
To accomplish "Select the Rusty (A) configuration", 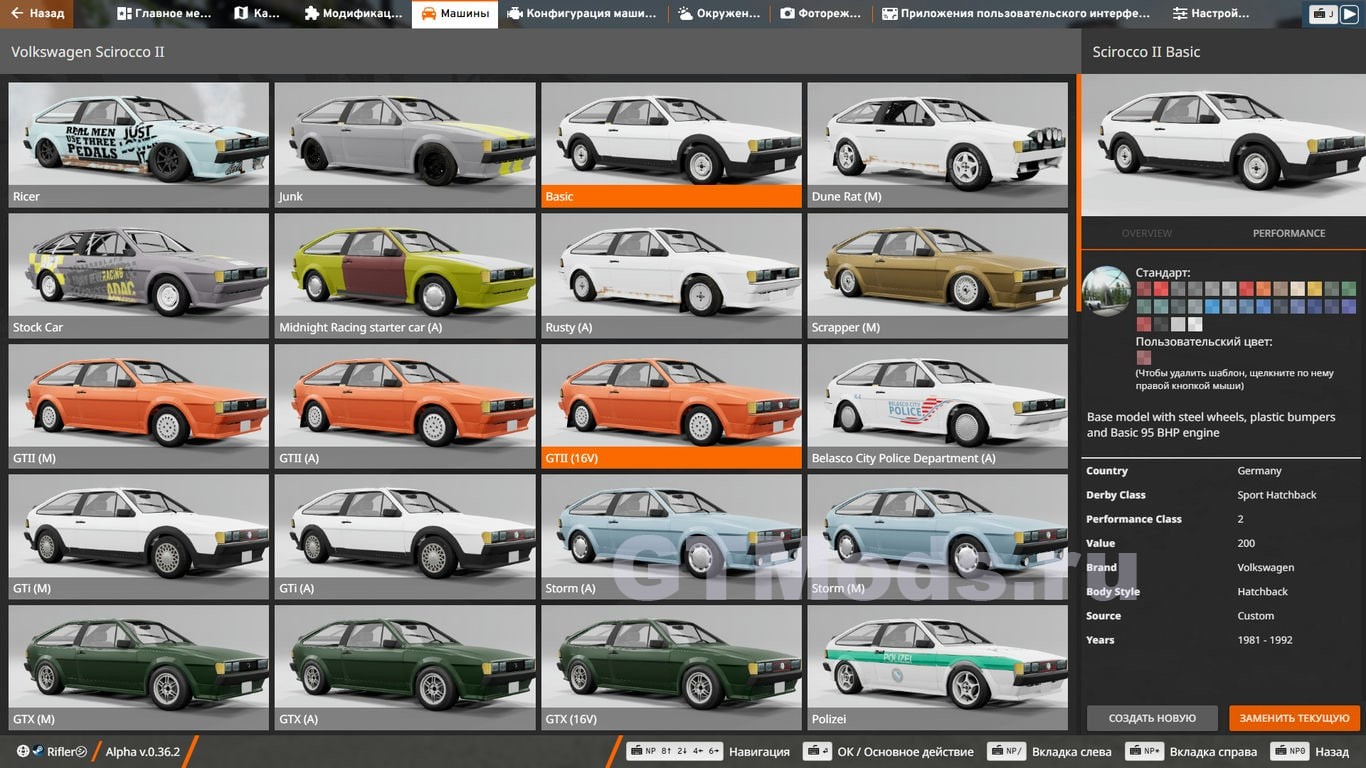I will (671, 275).
